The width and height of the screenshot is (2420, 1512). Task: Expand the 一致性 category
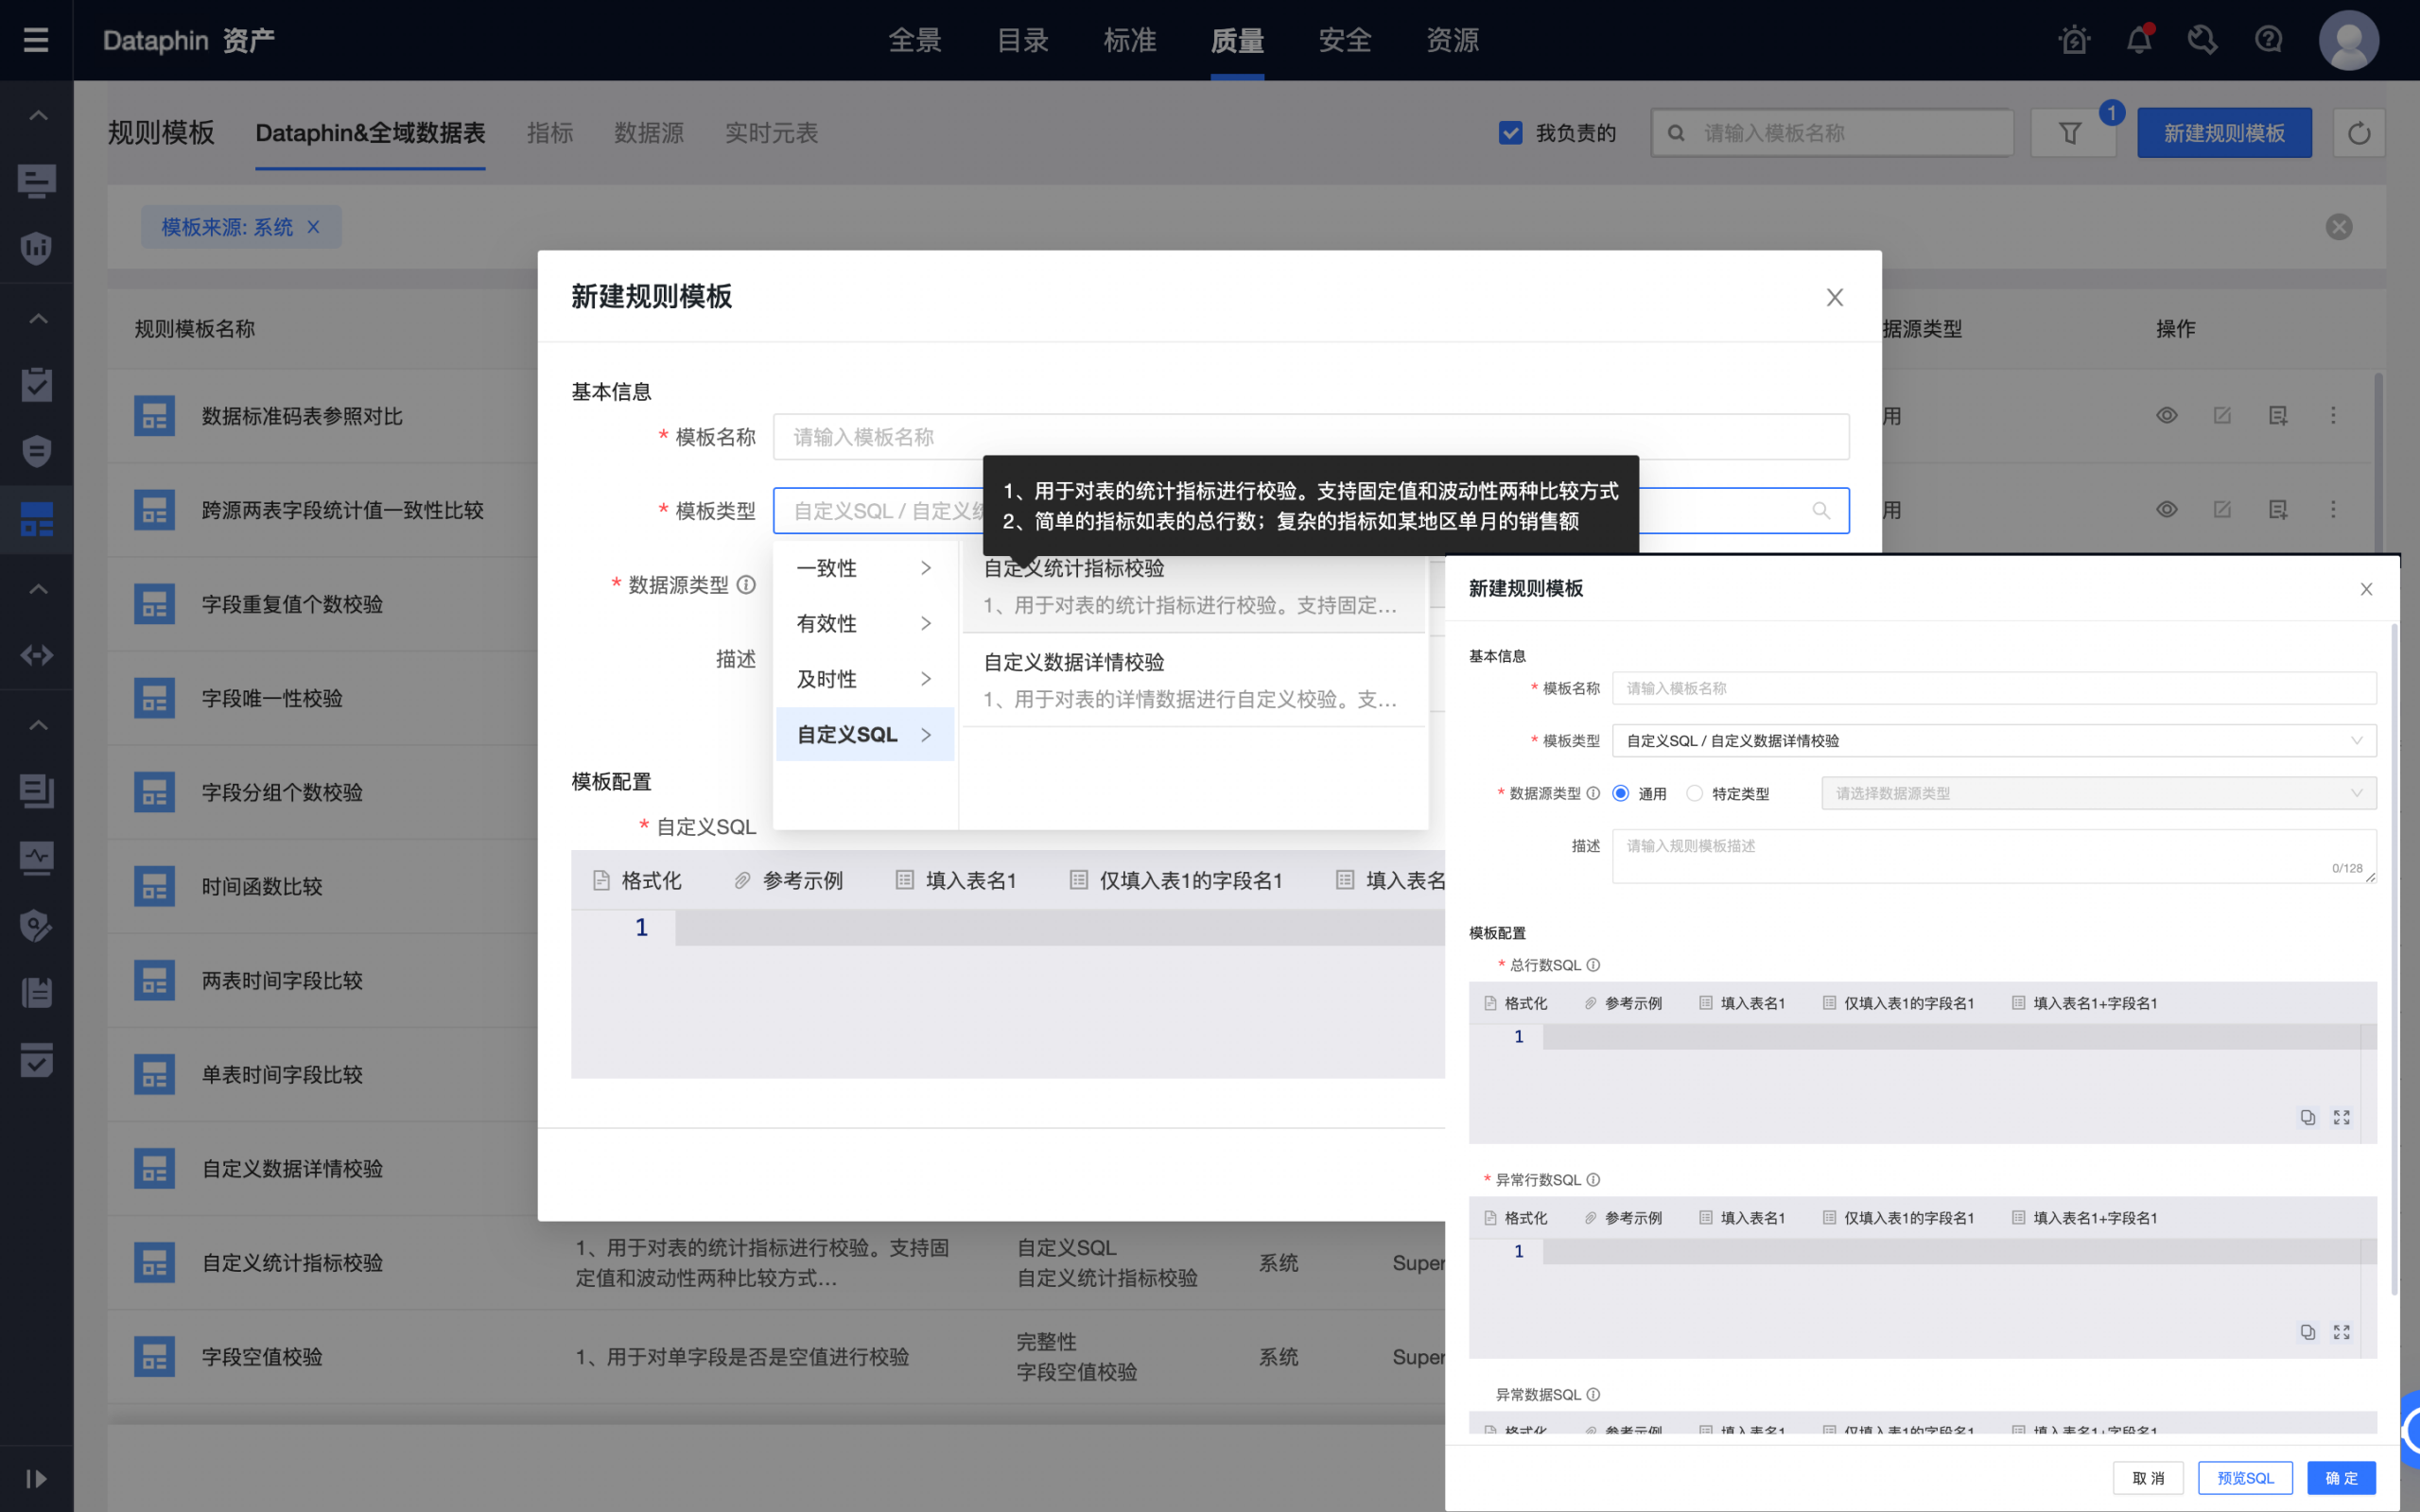[x=865, y=568]
